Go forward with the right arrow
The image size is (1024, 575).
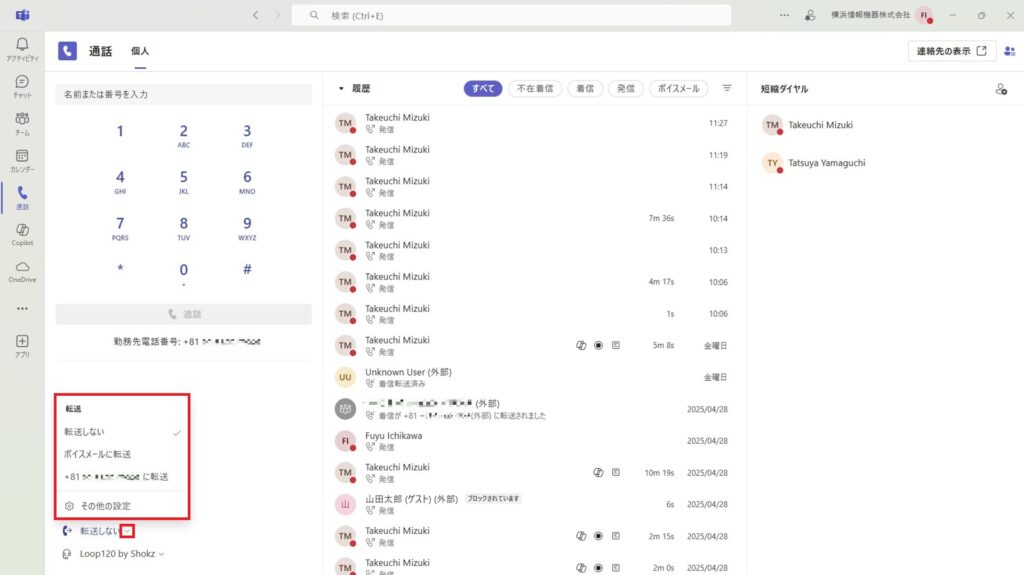(278, 15)
